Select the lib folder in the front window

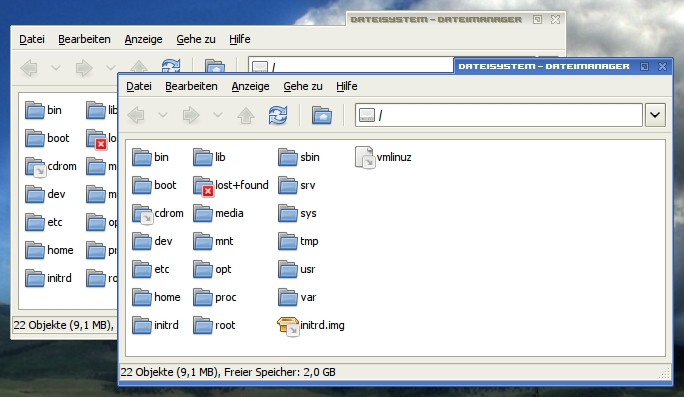209,157
